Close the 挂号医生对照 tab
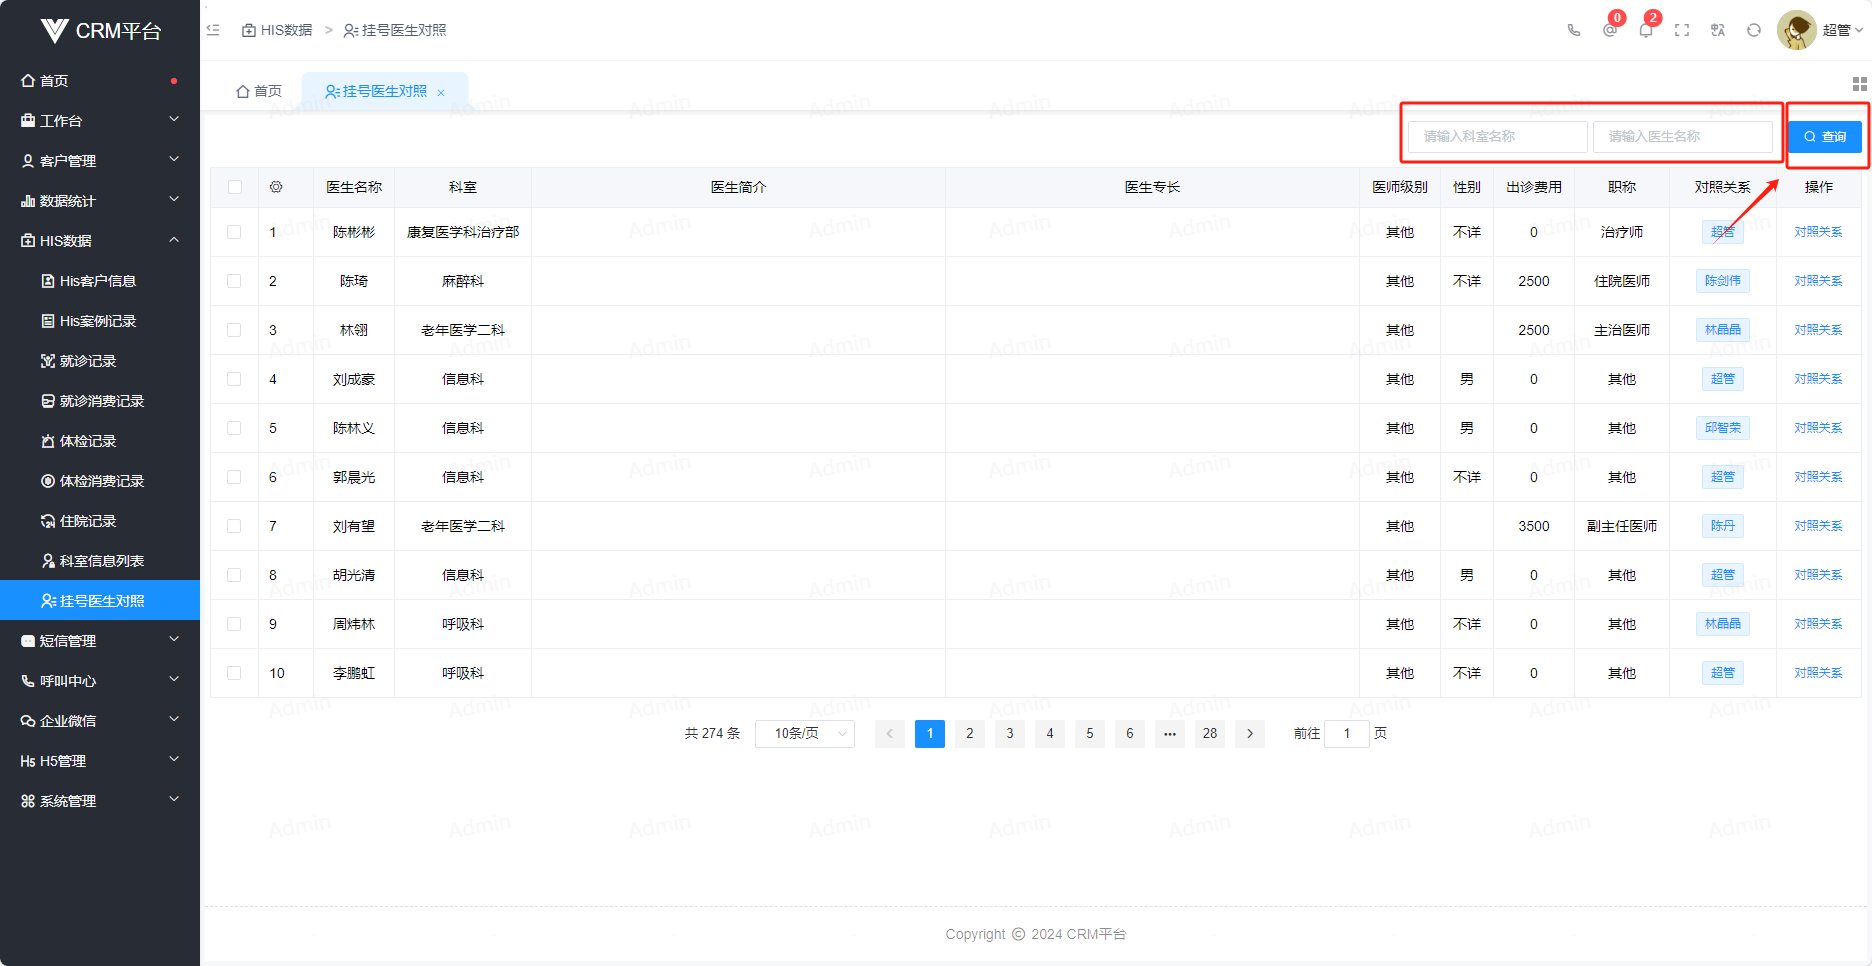Screen dimensions: 1872x966 (441, 92)
